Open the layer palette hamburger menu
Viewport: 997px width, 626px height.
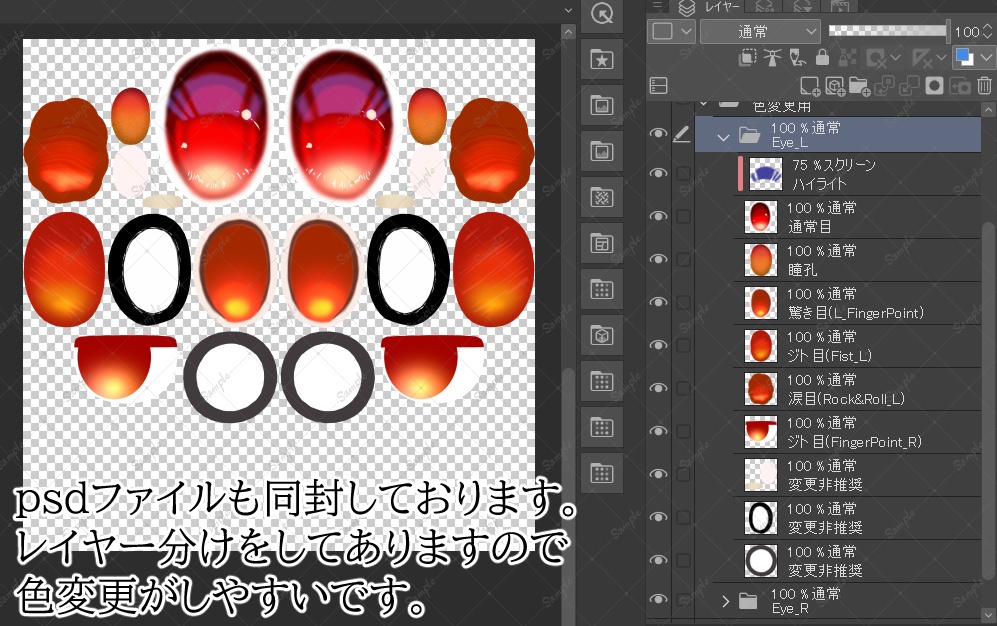pyautogui.click(x=657, y=7)
